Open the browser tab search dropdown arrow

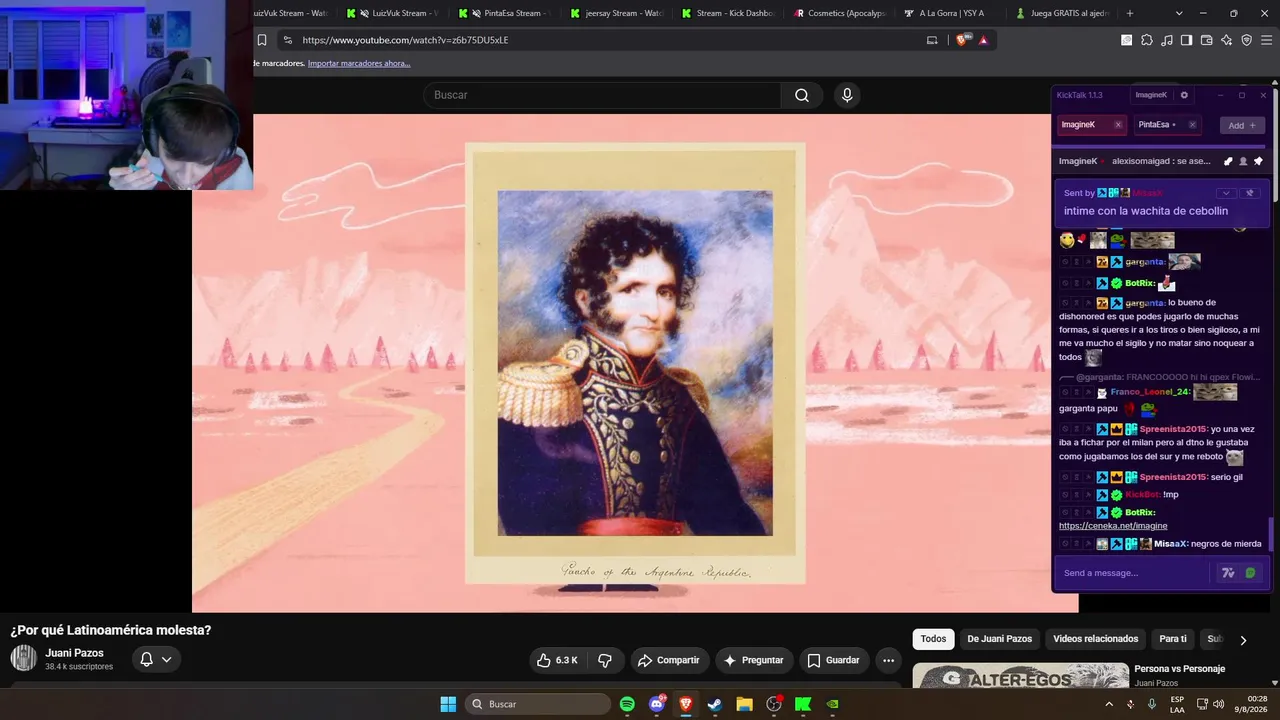[1179, 13]
